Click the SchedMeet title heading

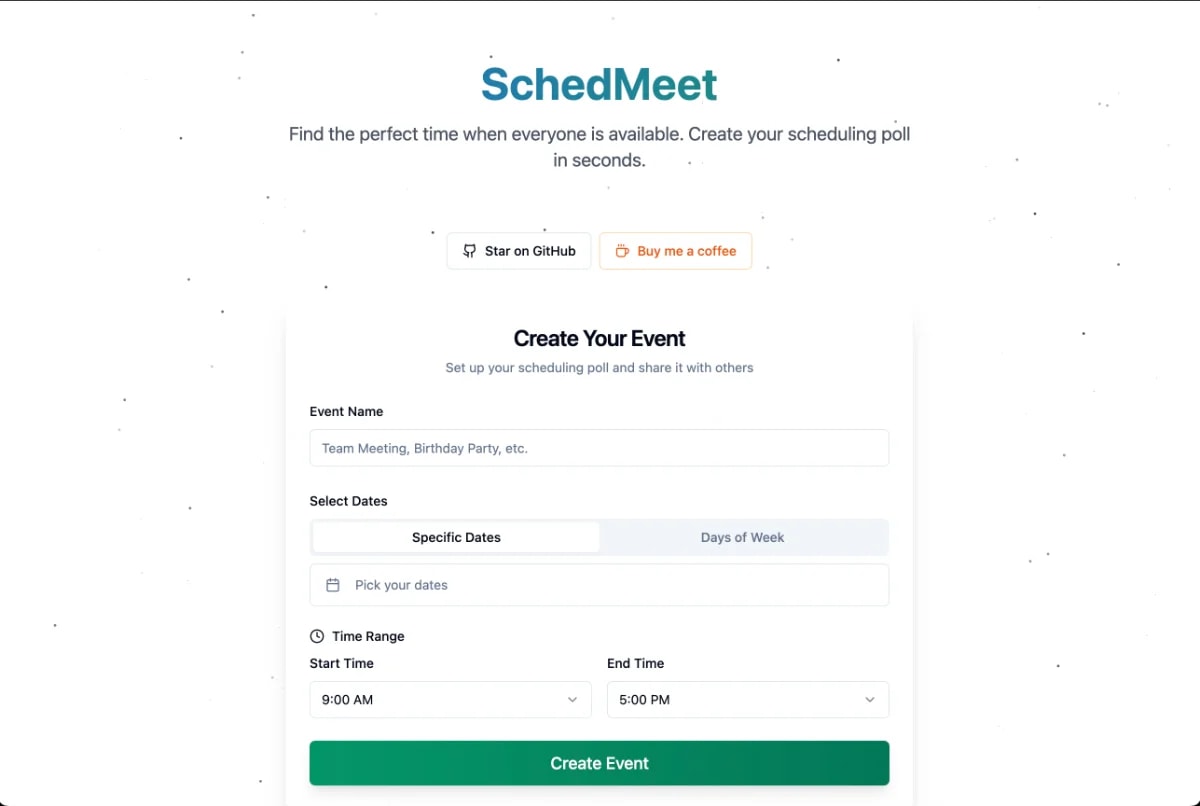click(x=599, y=84)
